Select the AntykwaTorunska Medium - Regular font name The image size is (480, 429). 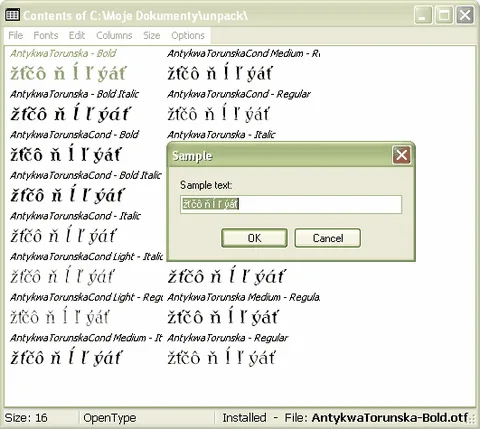(244, 297)
